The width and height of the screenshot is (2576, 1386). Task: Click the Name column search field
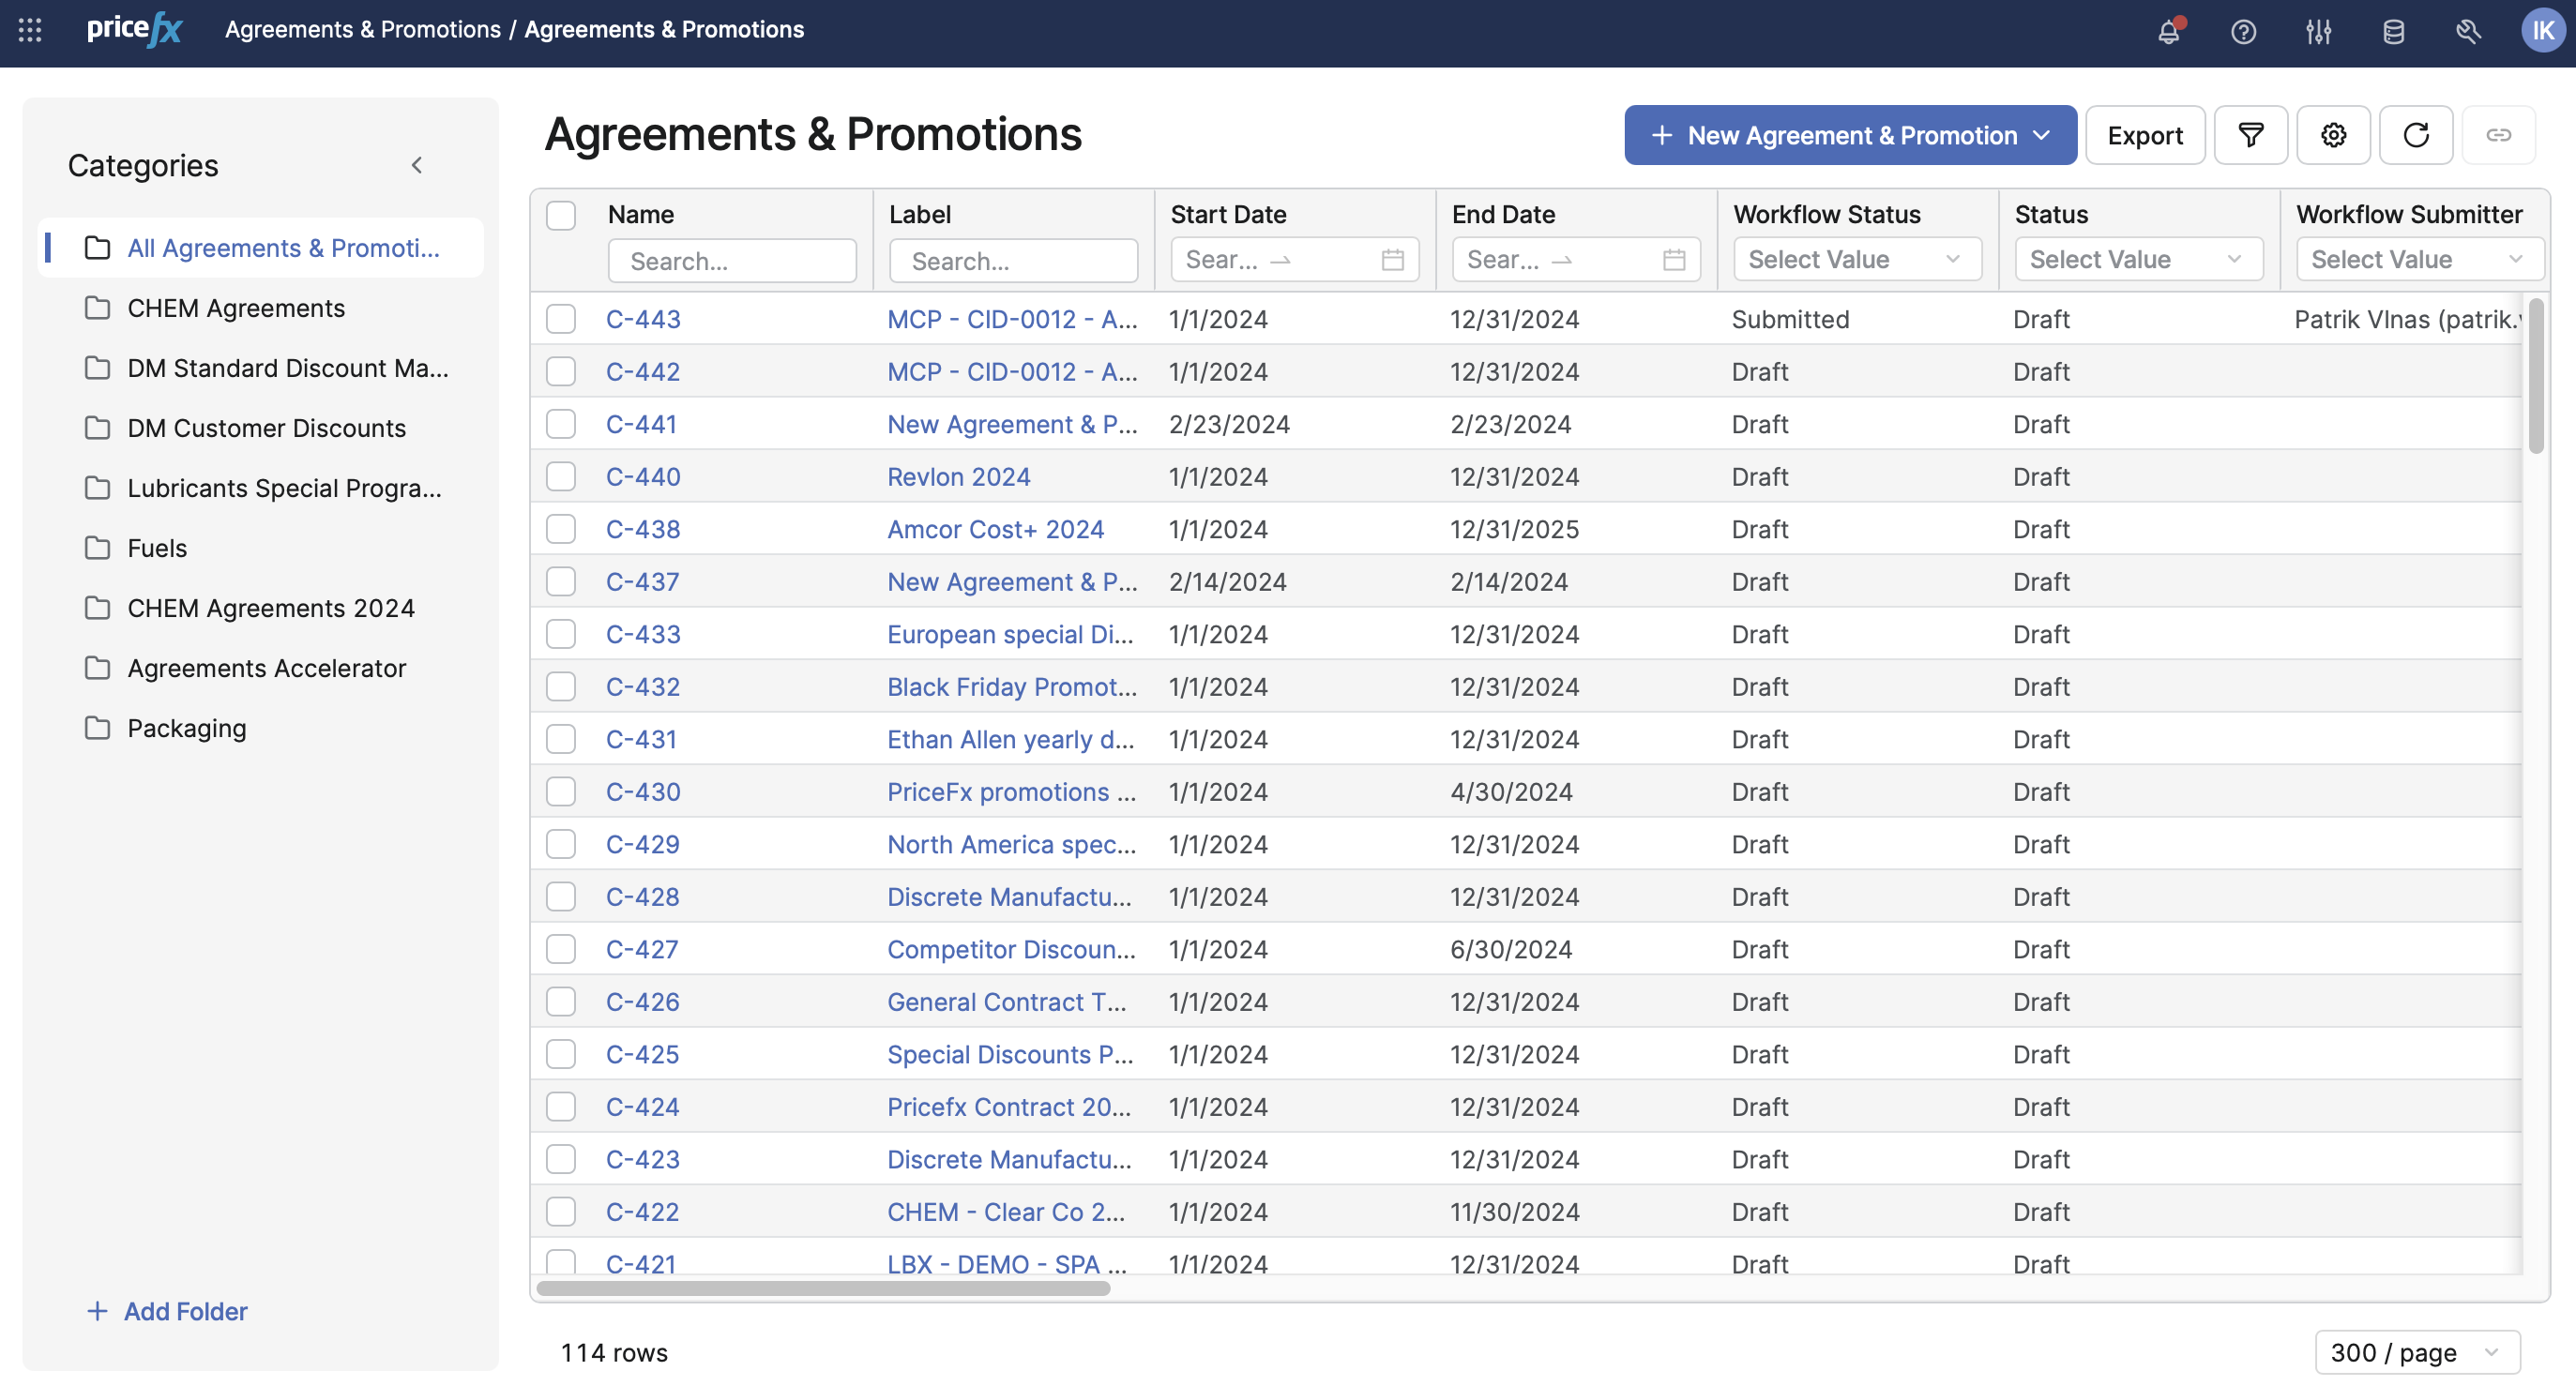pyautogui.click(x=732, y=261)
